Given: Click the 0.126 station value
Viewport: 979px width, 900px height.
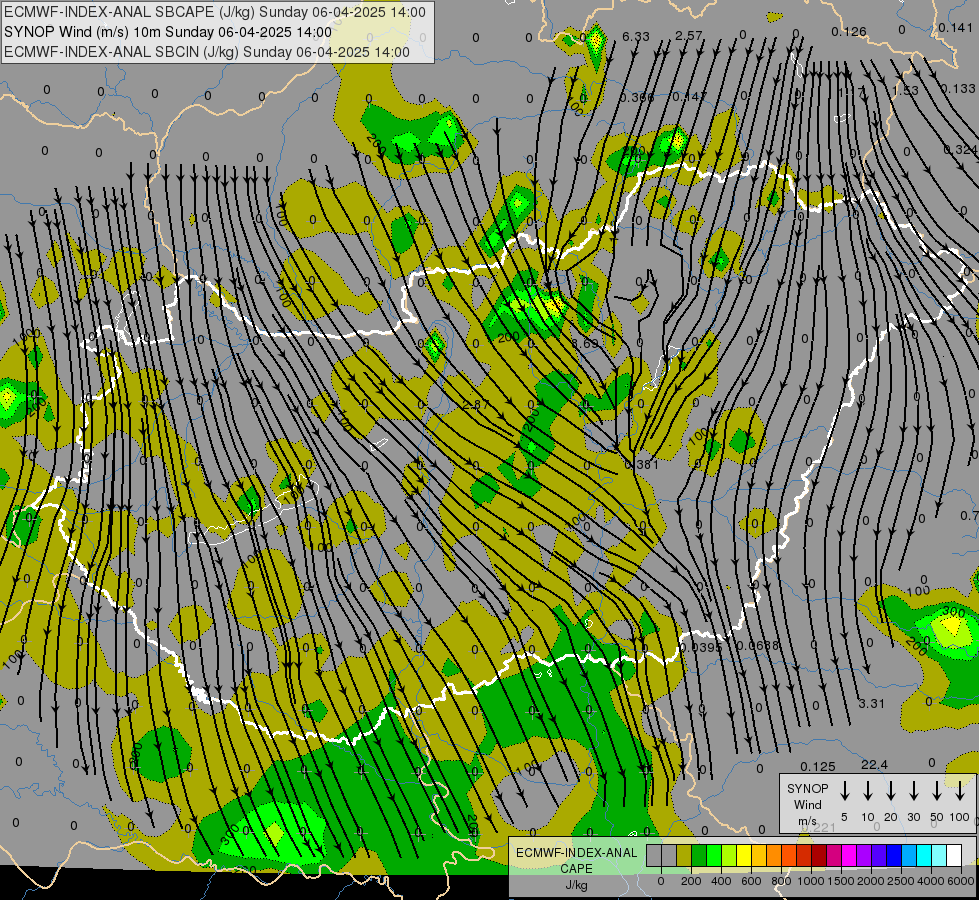Looking at the screenshot, I should click(849, 31).
